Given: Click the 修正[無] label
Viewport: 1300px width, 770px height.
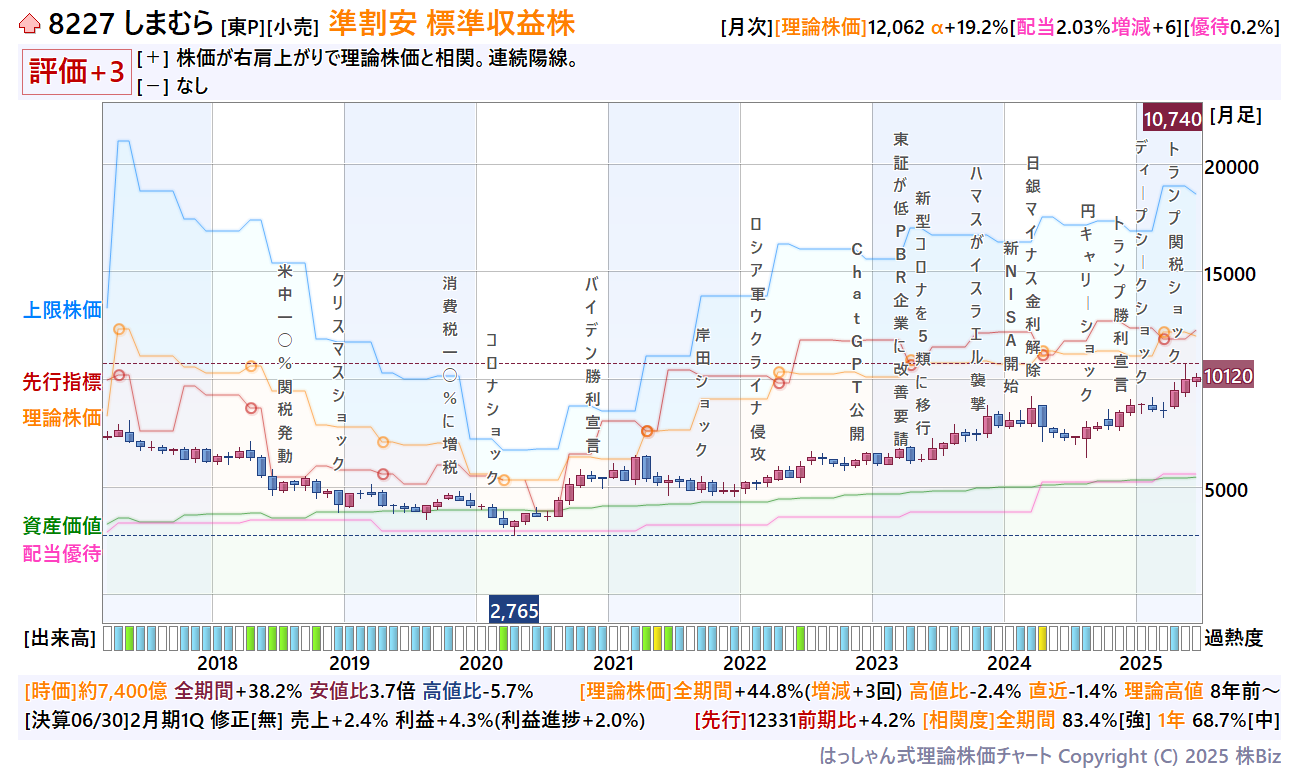Looking at the screenshot, I should click(x=255, y=720).
